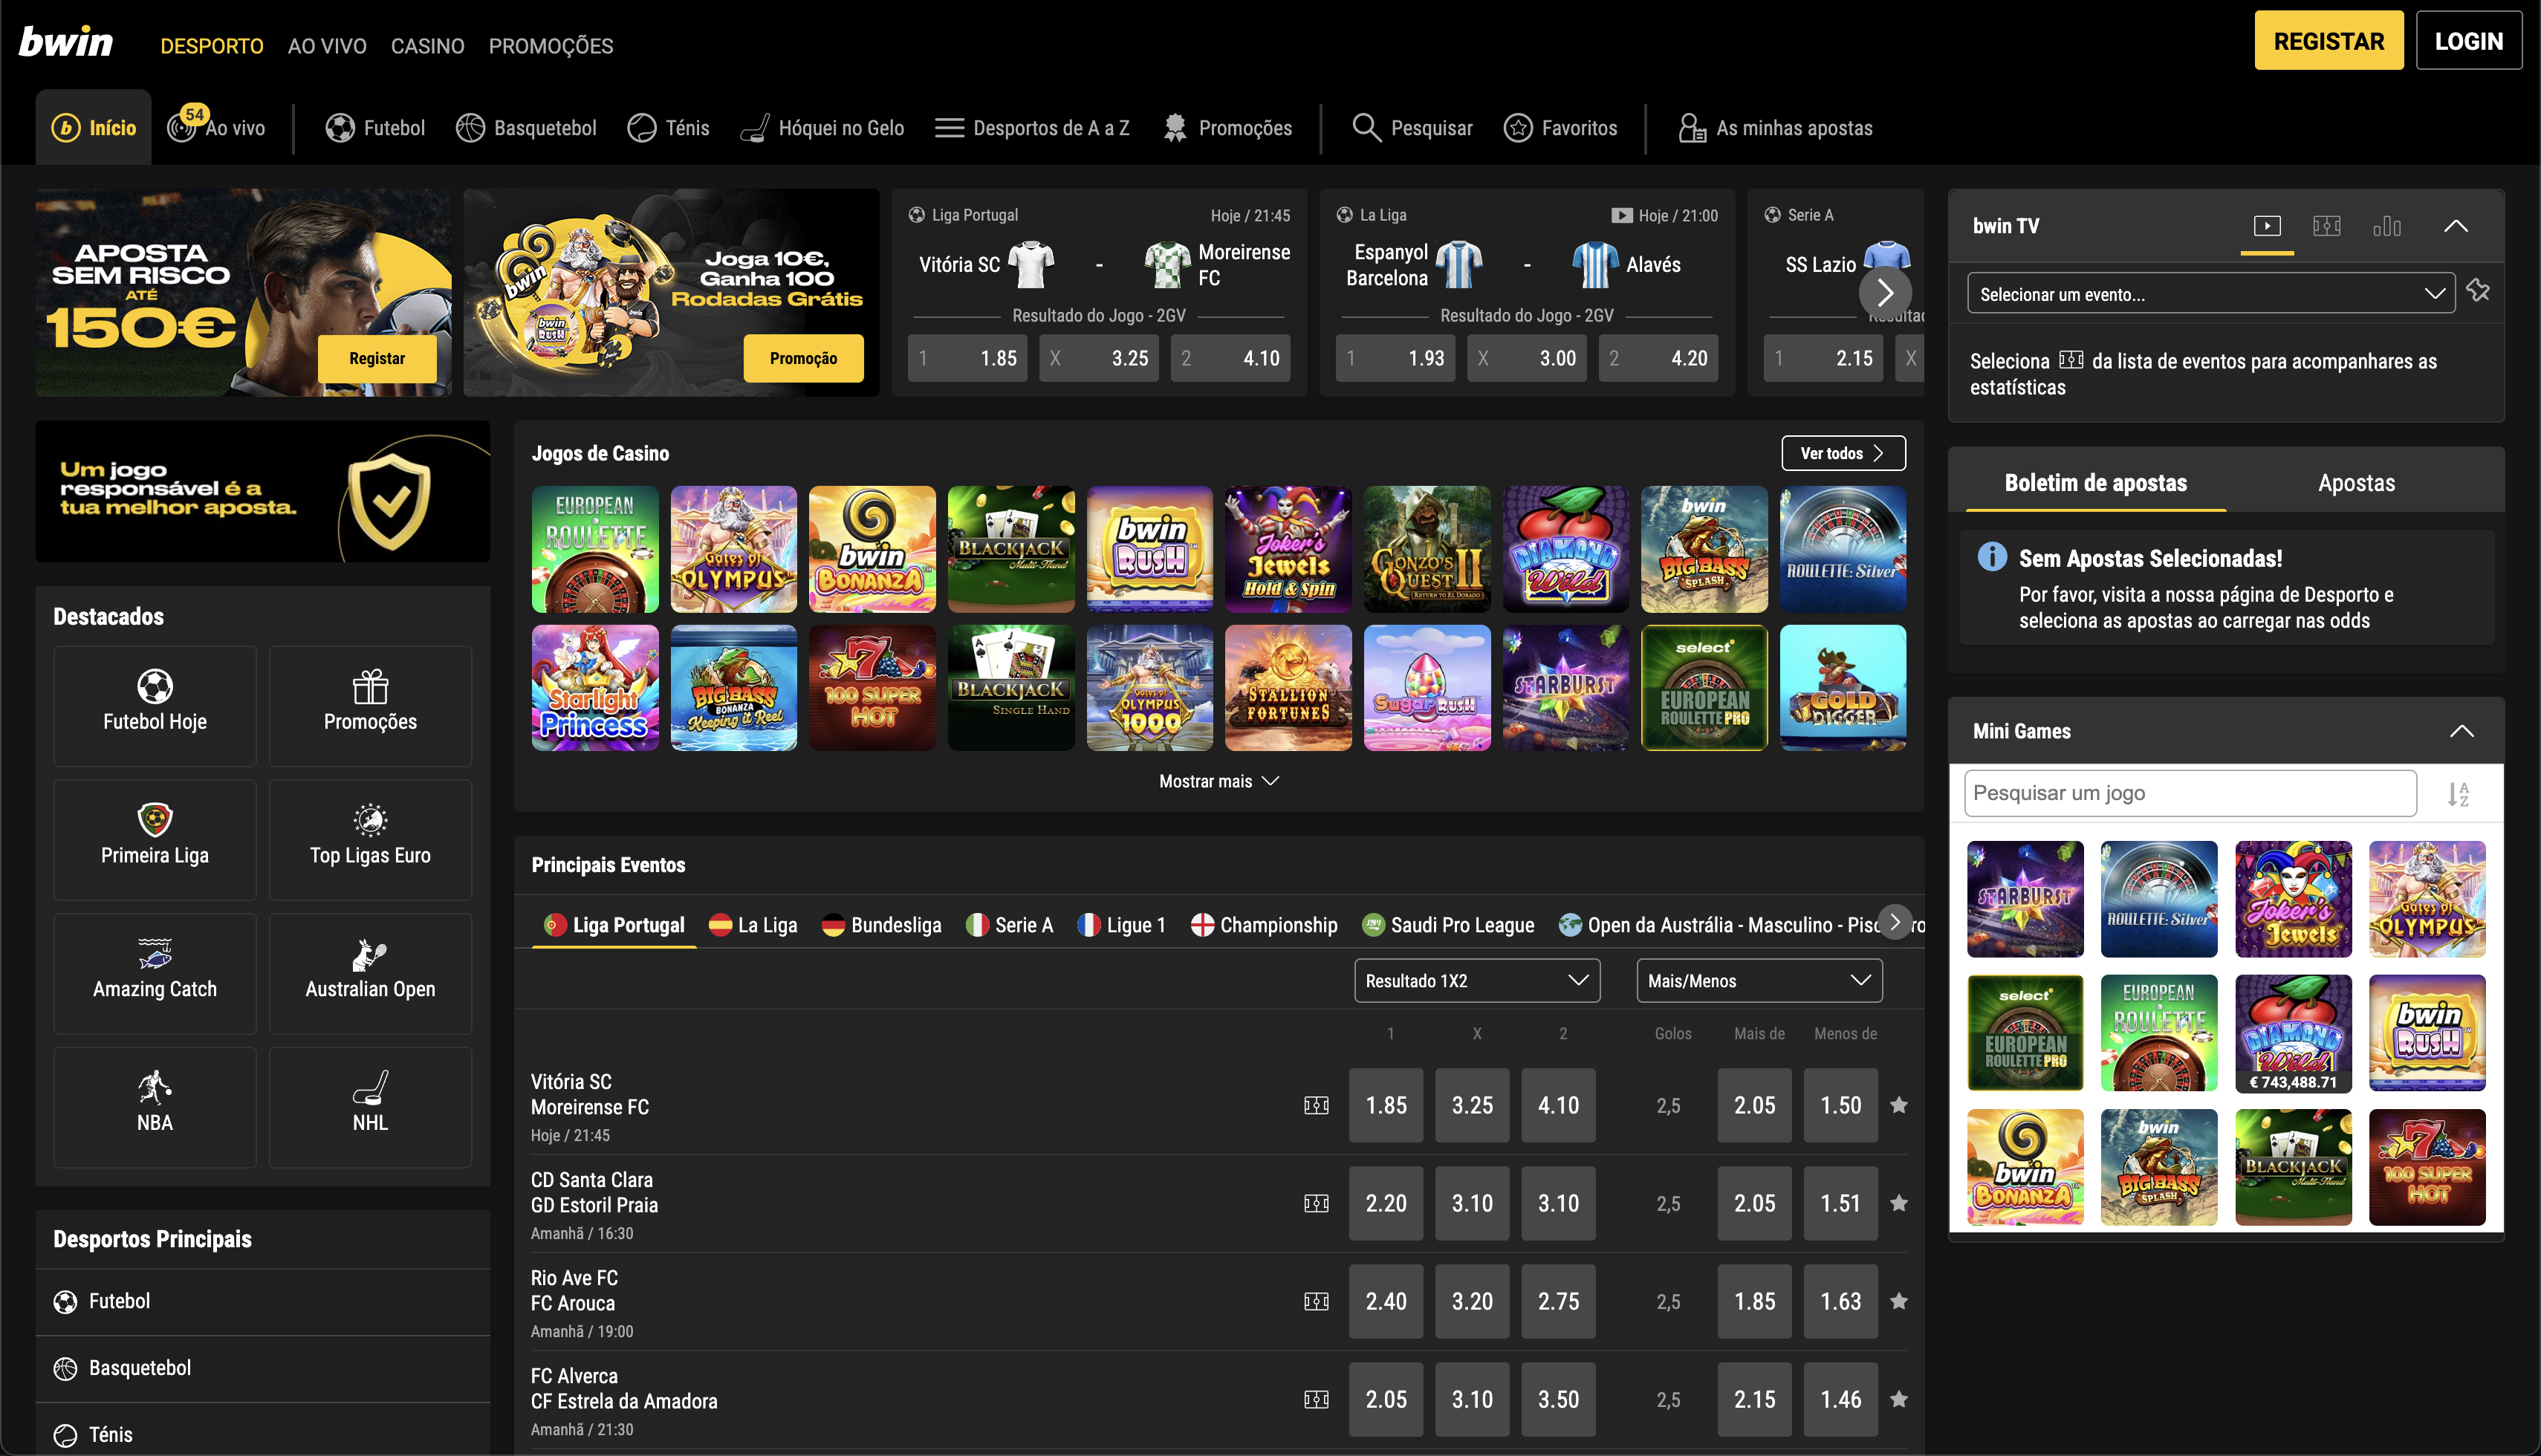Screen dimensions: 2541x1456
Task: Star the CD Santa Clara vs GD Estoril Praia match
Action: [x=1898, y=1203]
